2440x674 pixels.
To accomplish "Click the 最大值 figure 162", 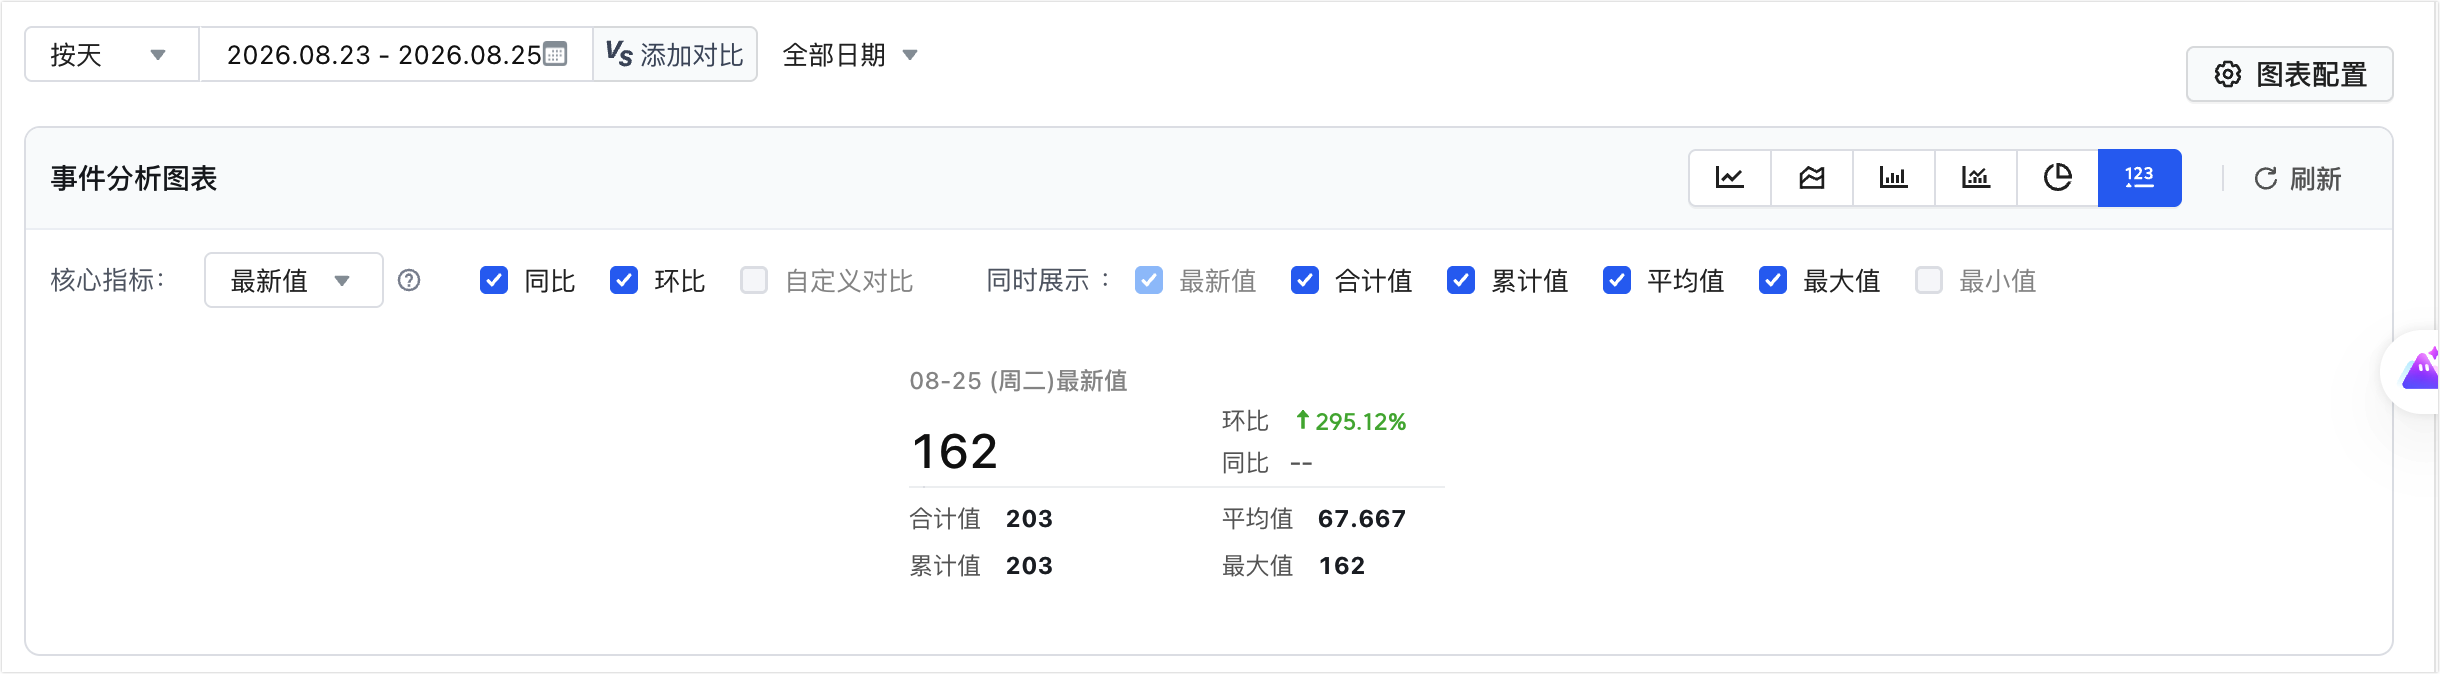I will (1342, 565).
